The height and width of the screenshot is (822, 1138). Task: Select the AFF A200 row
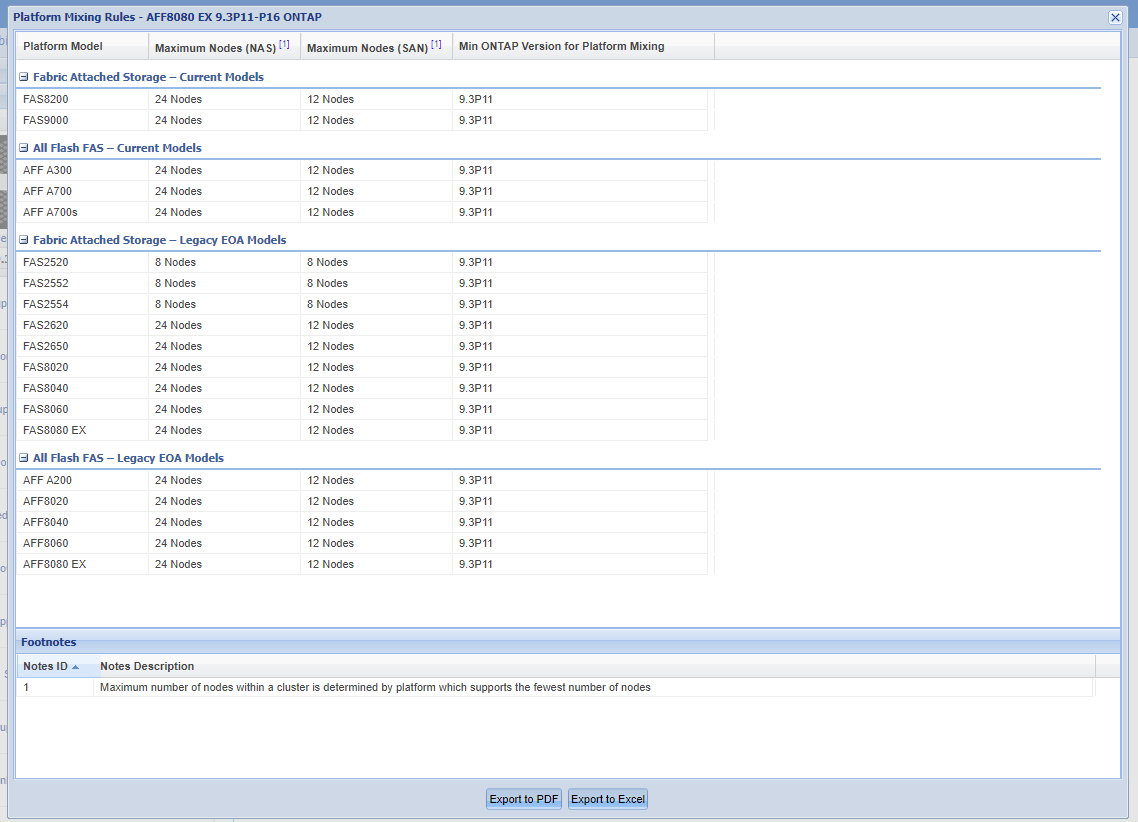coord(361,480)
